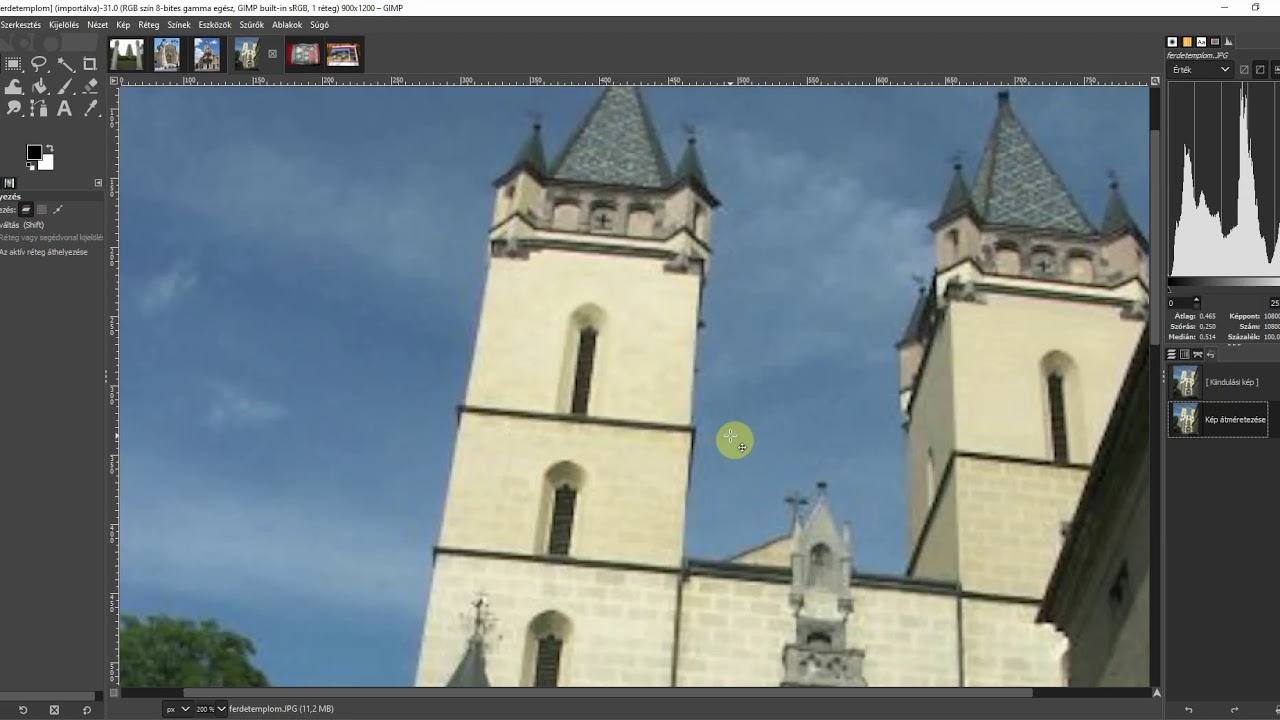
Task: Select the Paintbrush tool
Action: [x=65, y=87]
